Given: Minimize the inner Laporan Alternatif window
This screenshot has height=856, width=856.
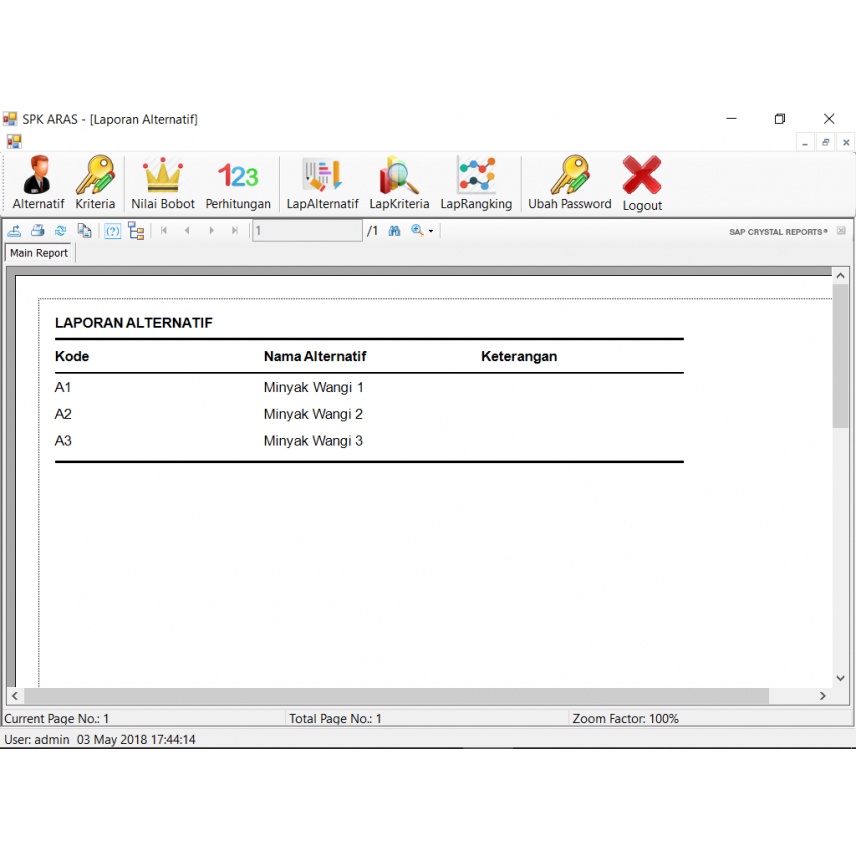Looking at the screenshot, I should (805, 143).
